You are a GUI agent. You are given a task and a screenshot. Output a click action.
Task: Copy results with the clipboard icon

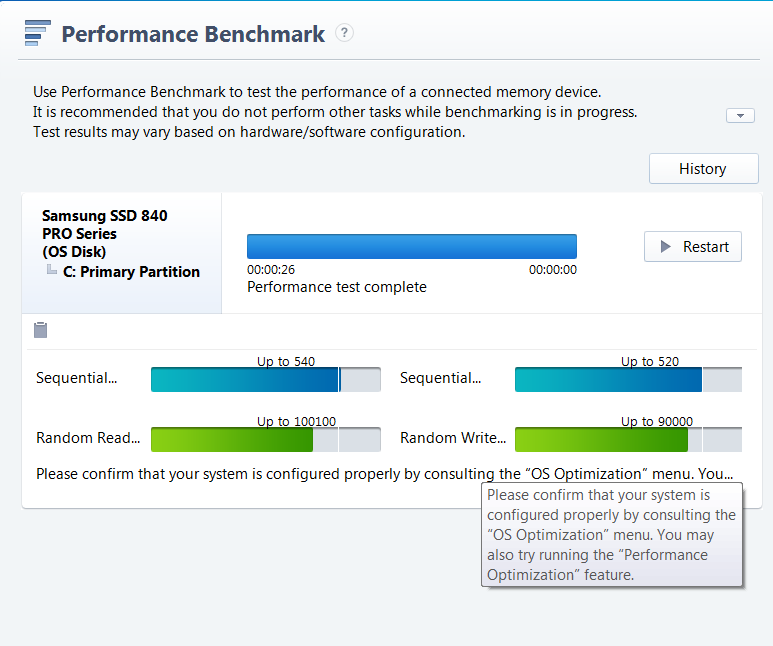coord(40,330)
